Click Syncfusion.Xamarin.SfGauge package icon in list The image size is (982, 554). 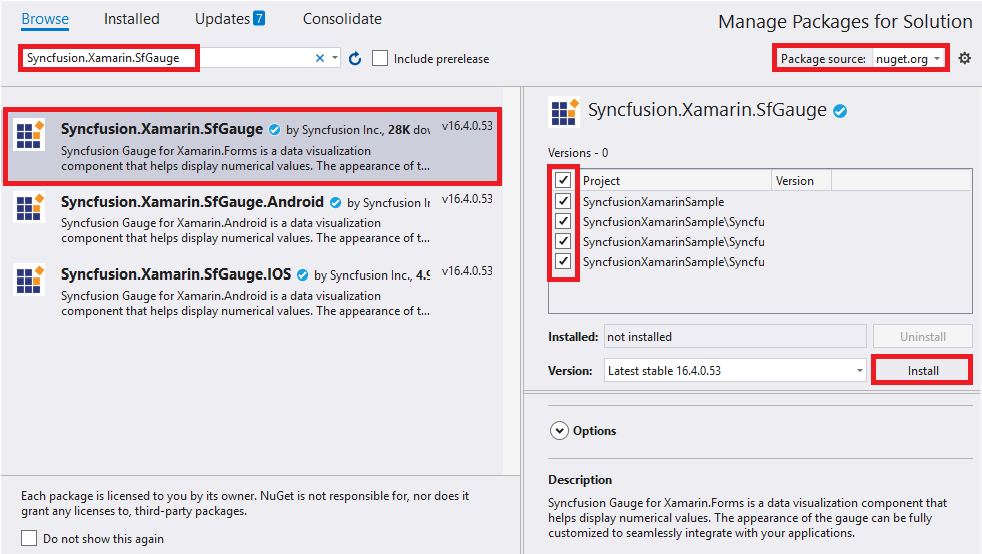click(x=29, y=135)
